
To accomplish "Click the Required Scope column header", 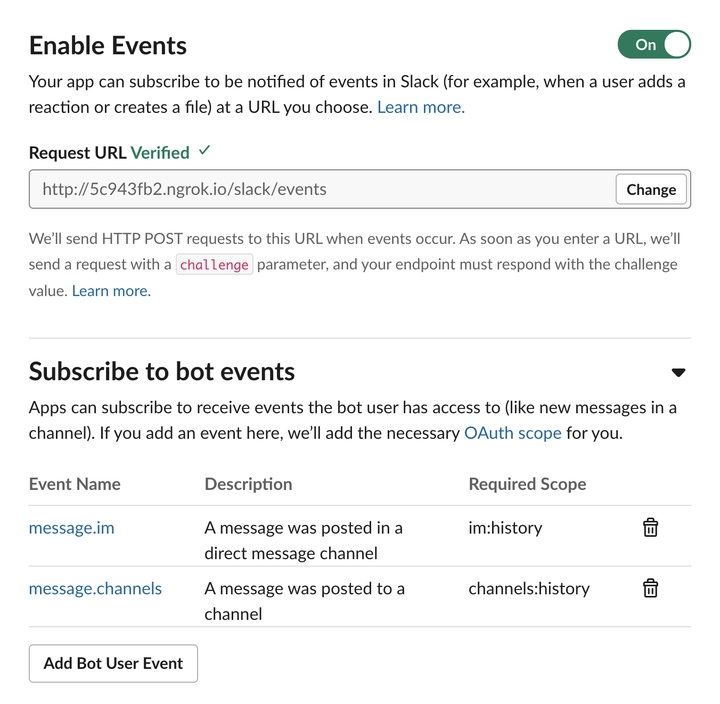I will (x=527, y=484).
